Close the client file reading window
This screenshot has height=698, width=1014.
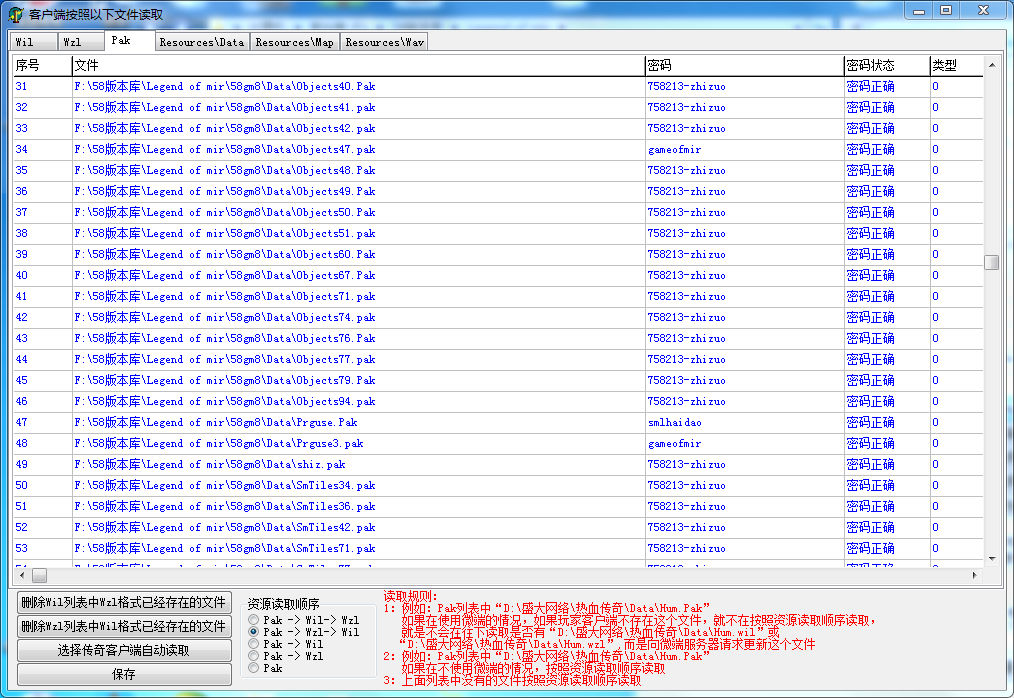point(984,11)
